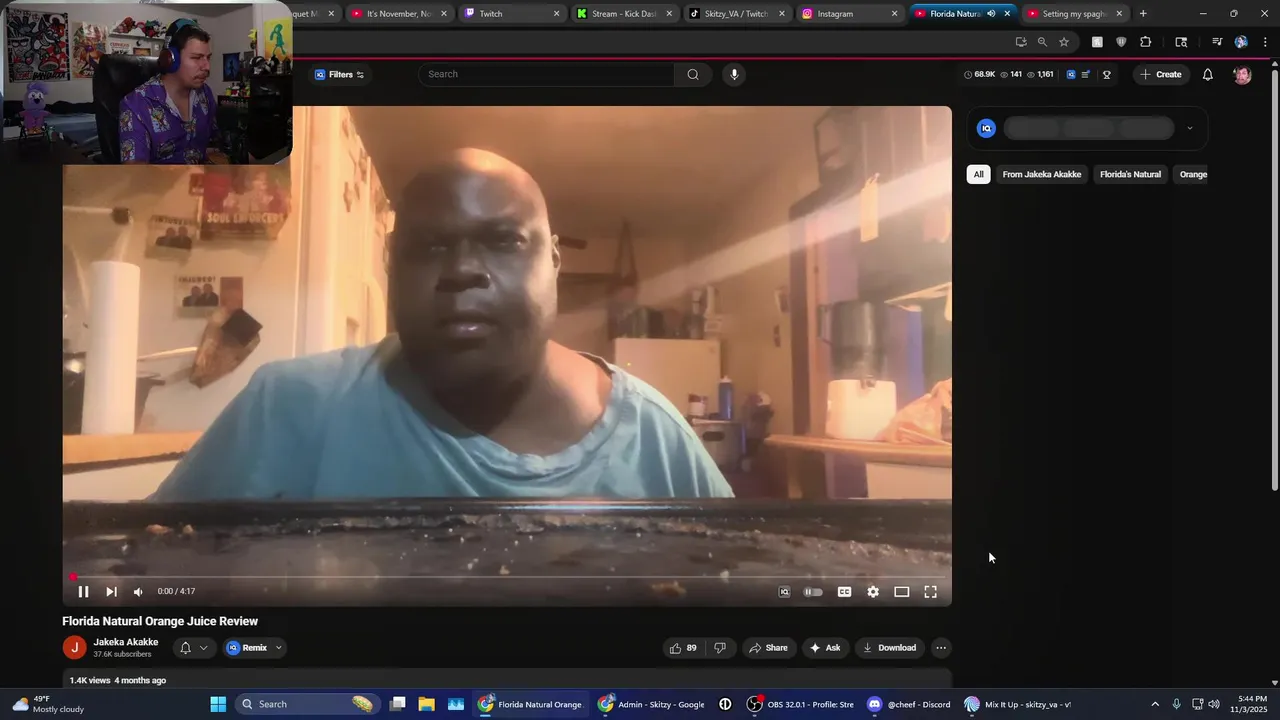
Task: Open the Windows Start menu
Action: point(218,704)
